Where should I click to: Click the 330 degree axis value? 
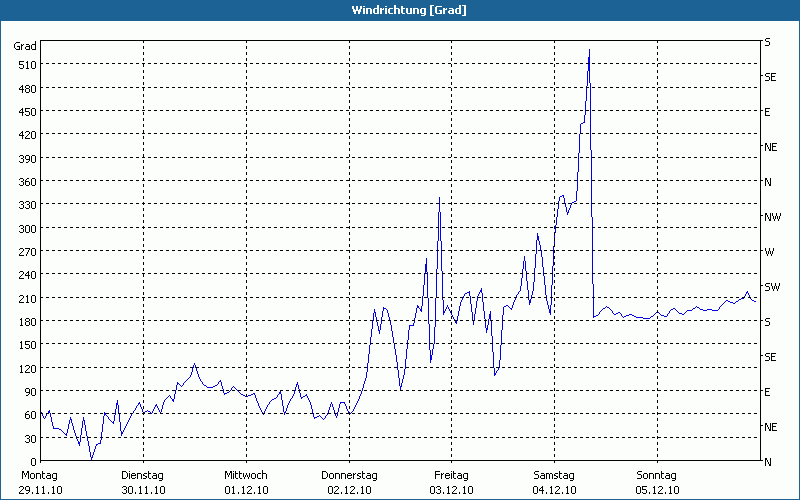(x=29, y=205)
